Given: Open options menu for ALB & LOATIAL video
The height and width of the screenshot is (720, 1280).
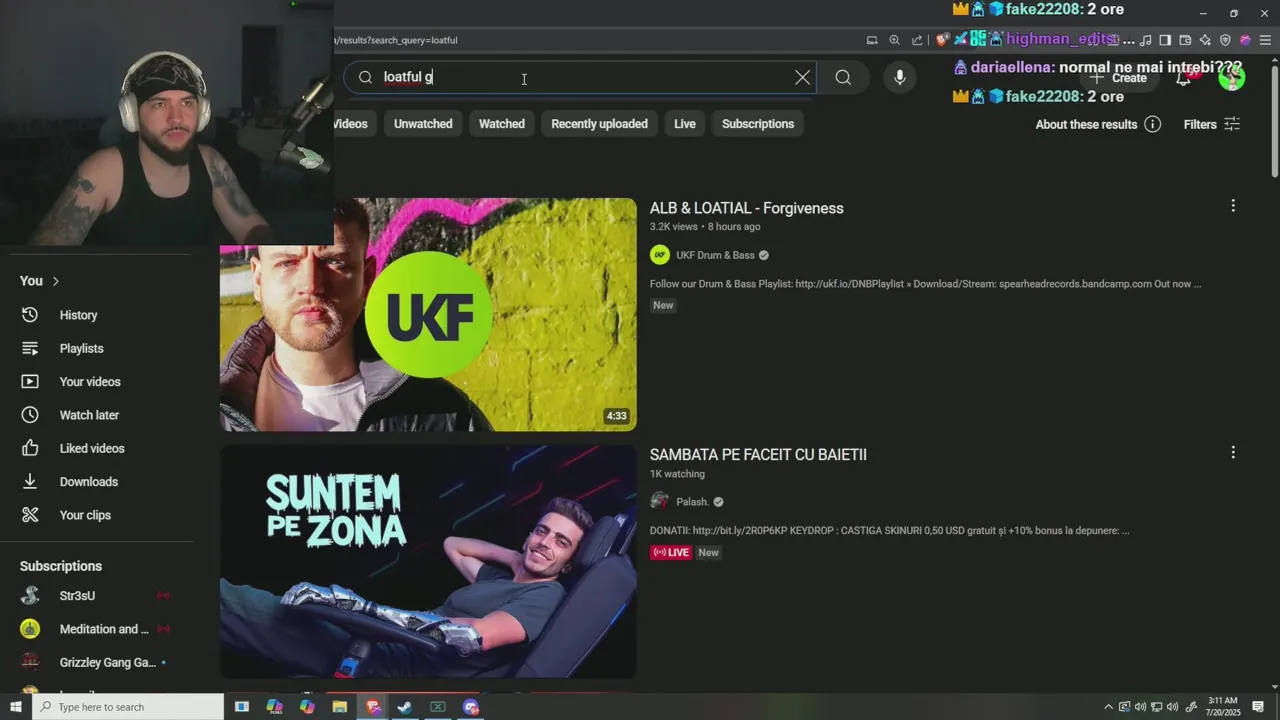Looking at the screenshot, I should 1233,206.
